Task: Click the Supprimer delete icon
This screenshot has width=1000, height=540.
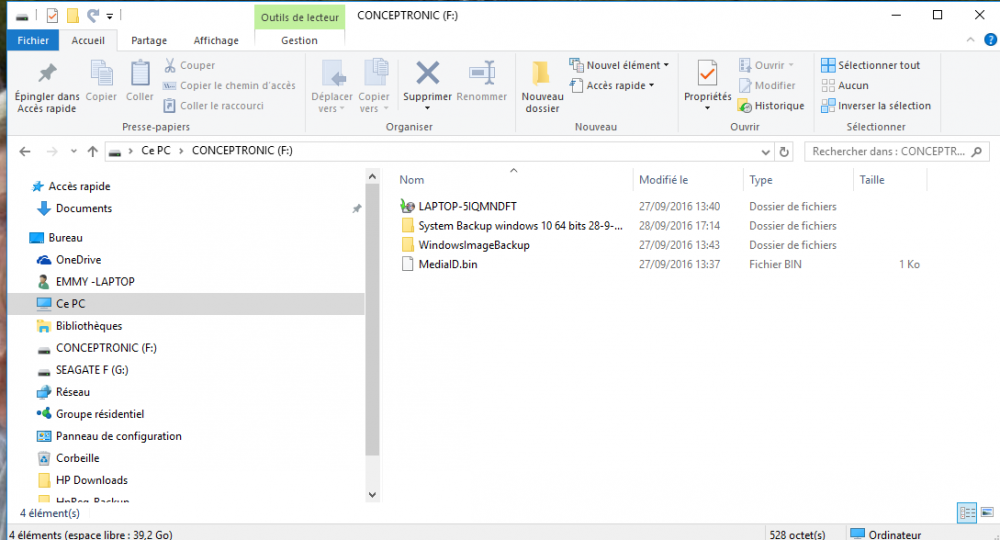Action: click(427, 74)
